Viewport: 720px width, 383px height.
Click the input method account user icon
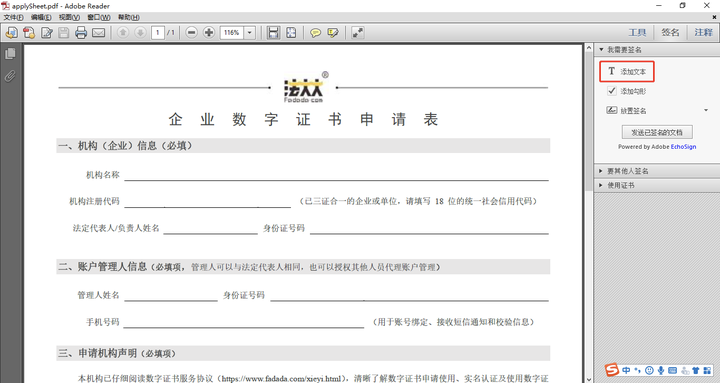point(685,370)
